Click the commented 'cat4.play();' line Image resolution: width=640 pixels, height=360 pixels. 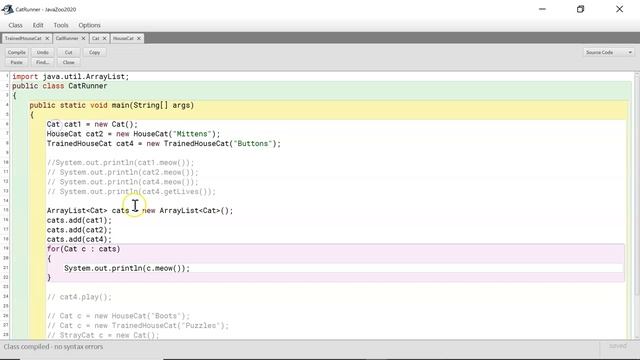(x=79, y=297)
